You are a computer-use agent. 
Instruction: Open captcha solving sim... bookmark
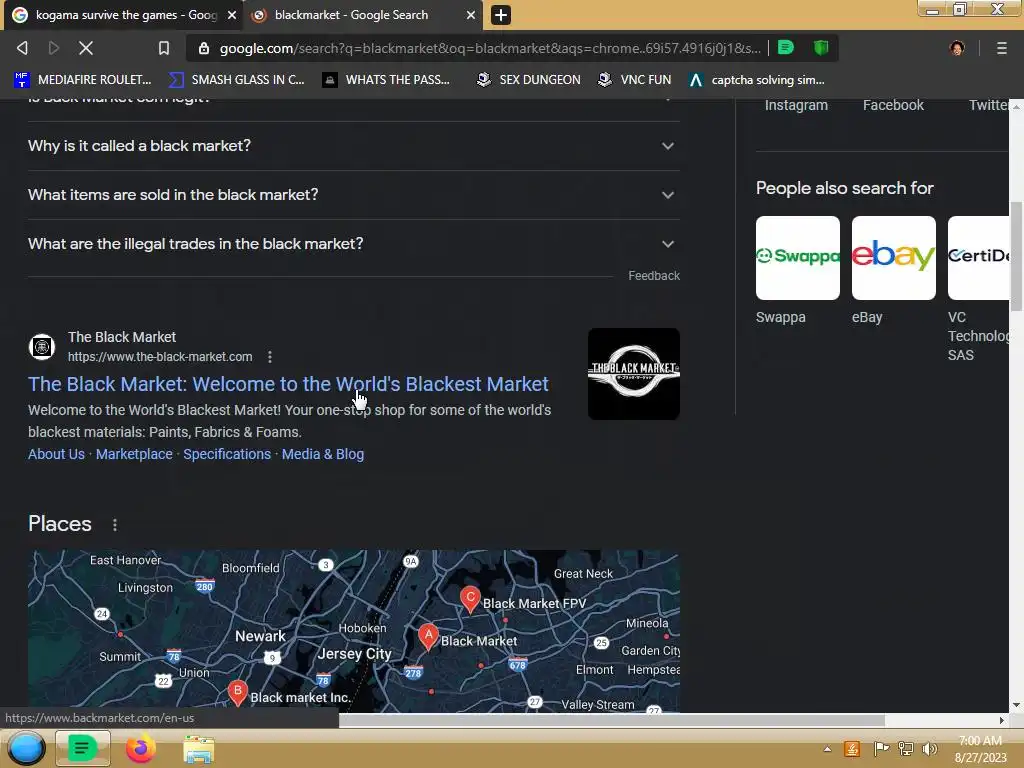tap(758, 80)
